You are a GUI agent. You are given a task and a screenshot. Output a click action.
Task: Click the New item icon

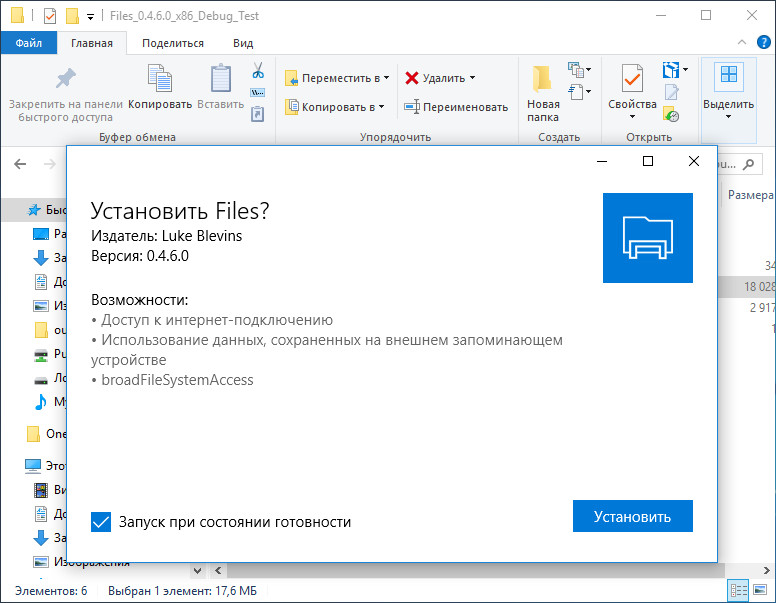(x=575, y=69)
